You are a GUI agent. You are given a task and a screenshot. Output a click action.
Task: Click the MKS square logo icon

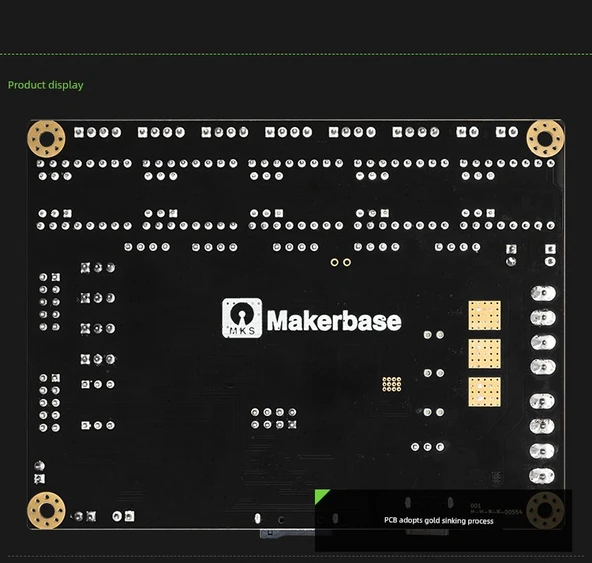242,318
